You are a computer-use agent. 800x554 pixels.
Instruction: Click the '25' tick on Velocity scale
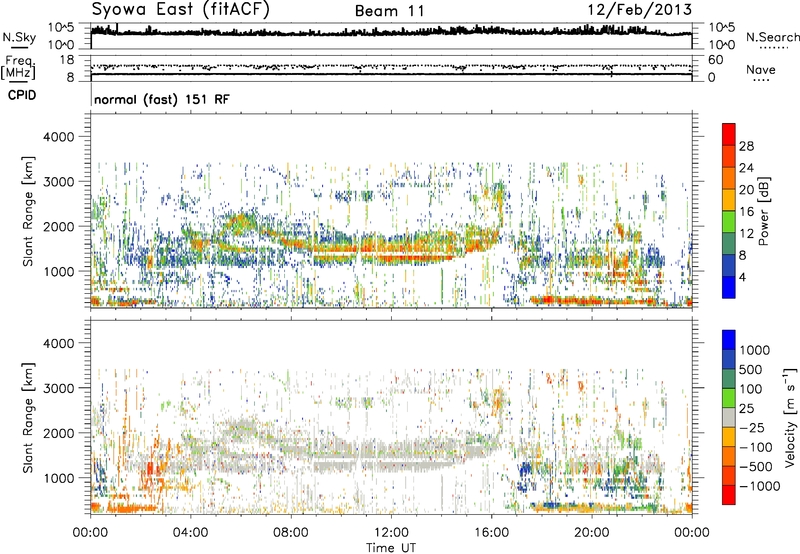tap(747, 409)
